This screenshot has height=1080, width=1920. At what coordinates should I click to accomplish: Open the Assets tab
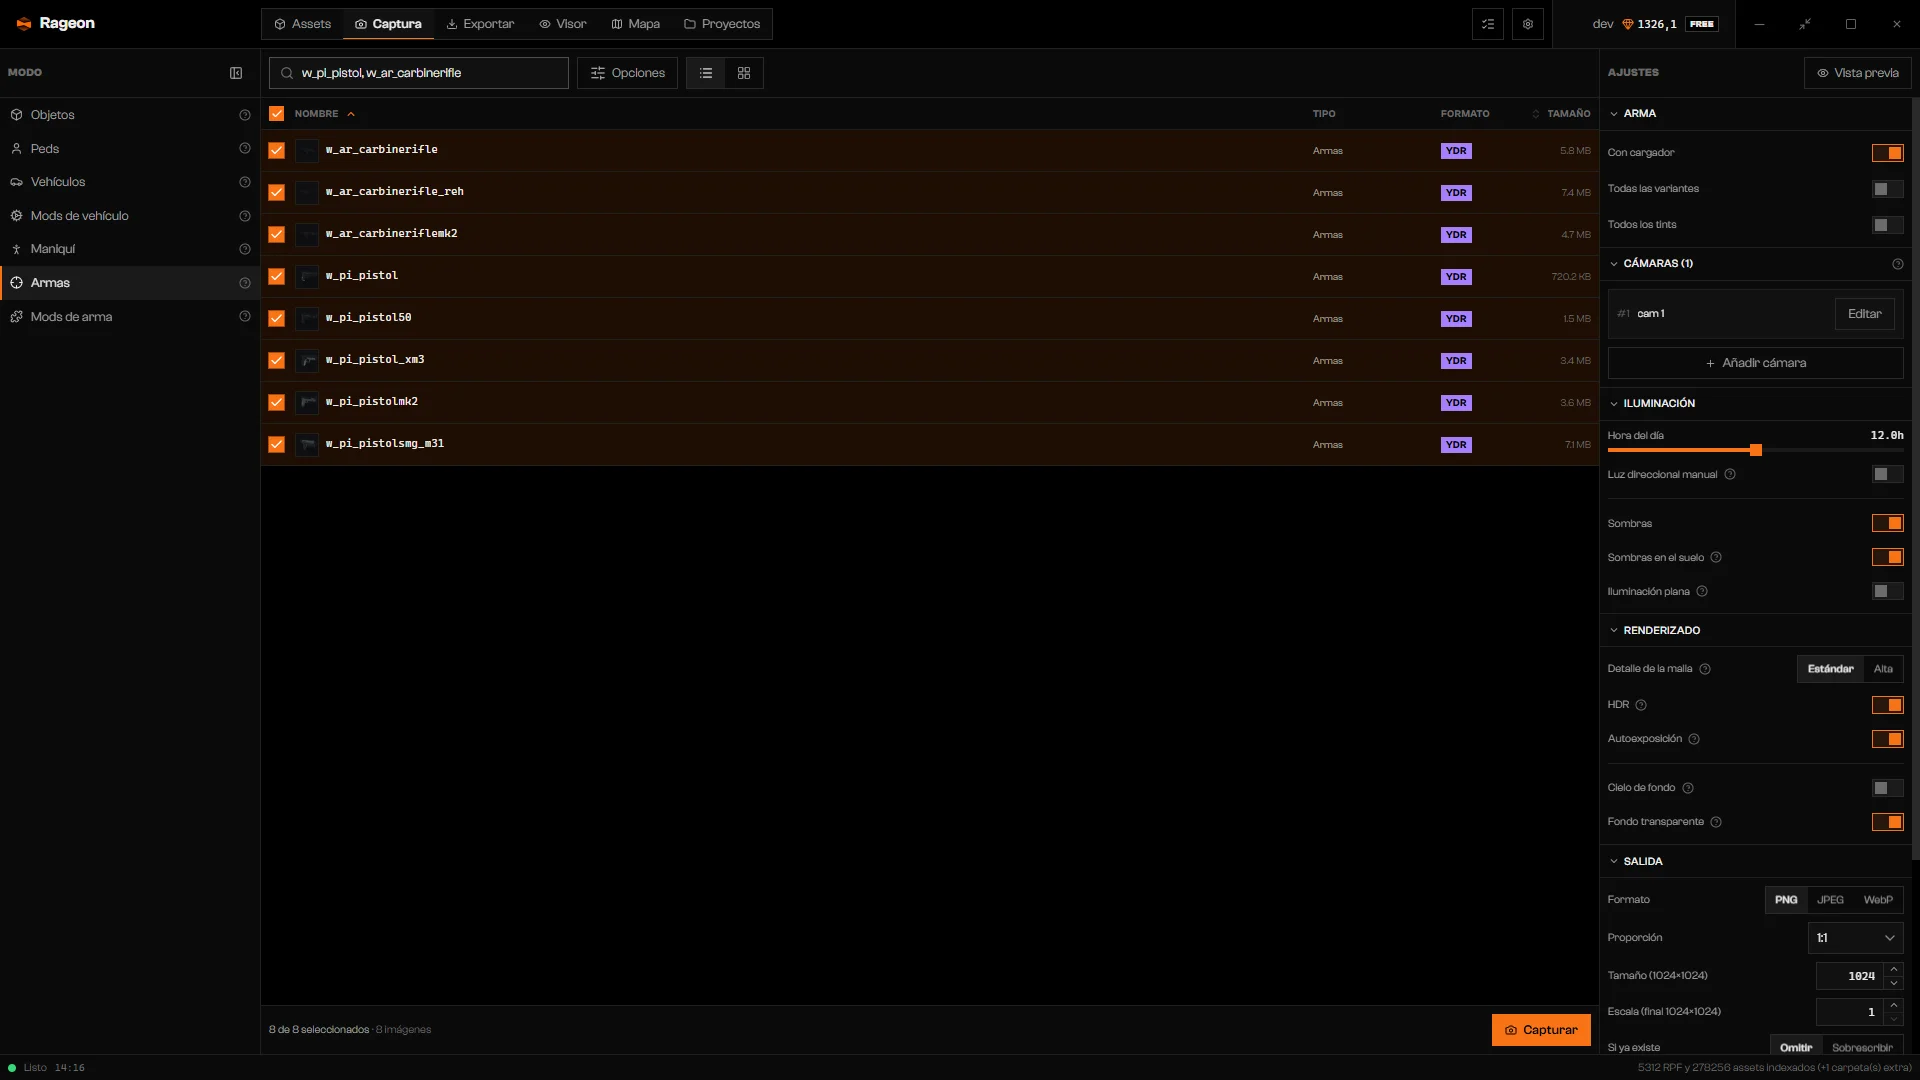tap(302, 24)
